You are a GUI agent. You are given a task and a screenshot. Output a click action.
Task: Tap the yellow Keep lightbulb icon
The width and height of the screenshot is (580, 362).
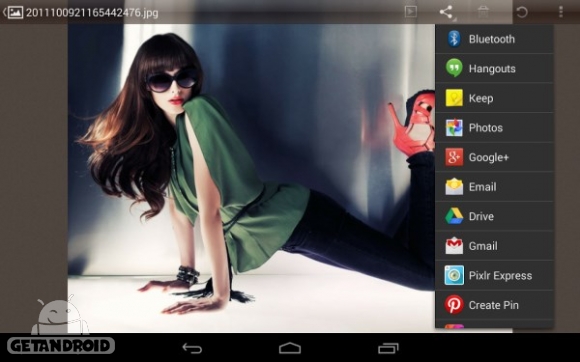click(x=454, y=98)
